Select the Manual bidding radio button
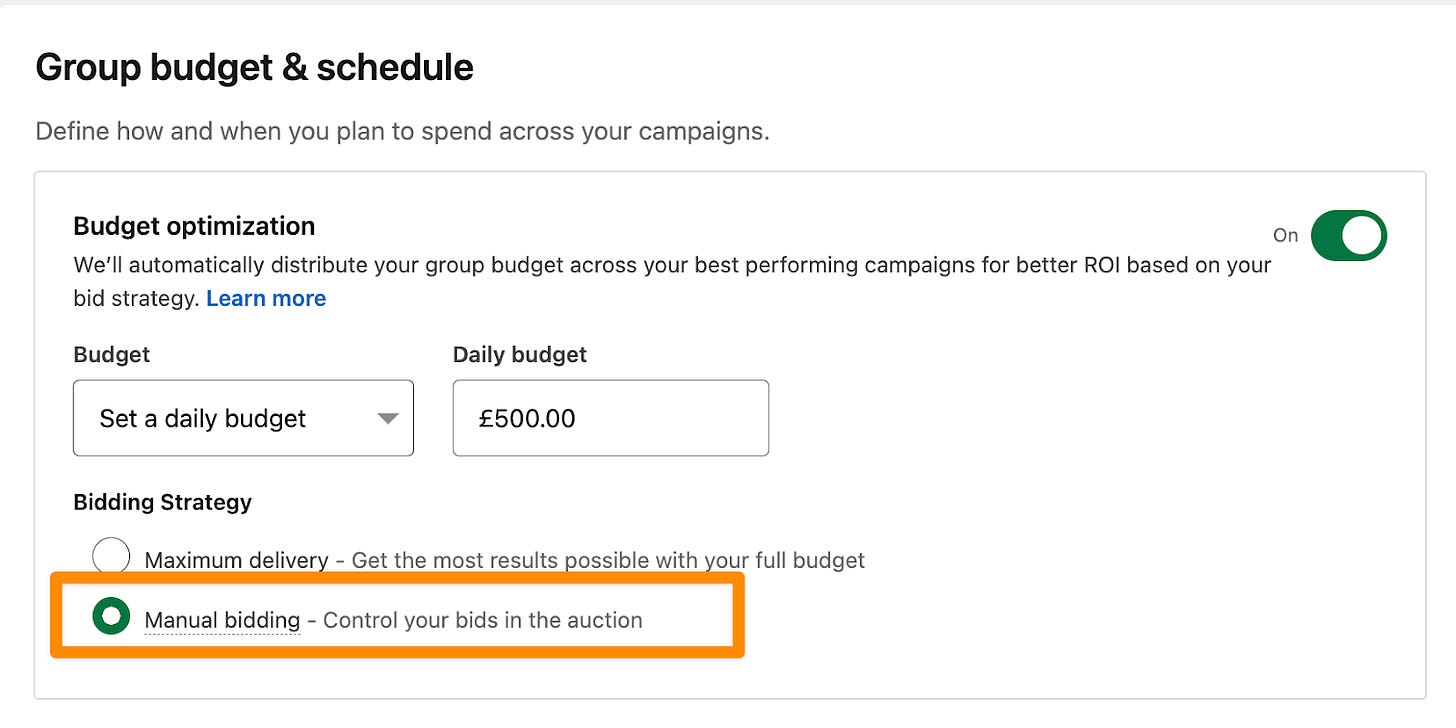 [111, 618]
